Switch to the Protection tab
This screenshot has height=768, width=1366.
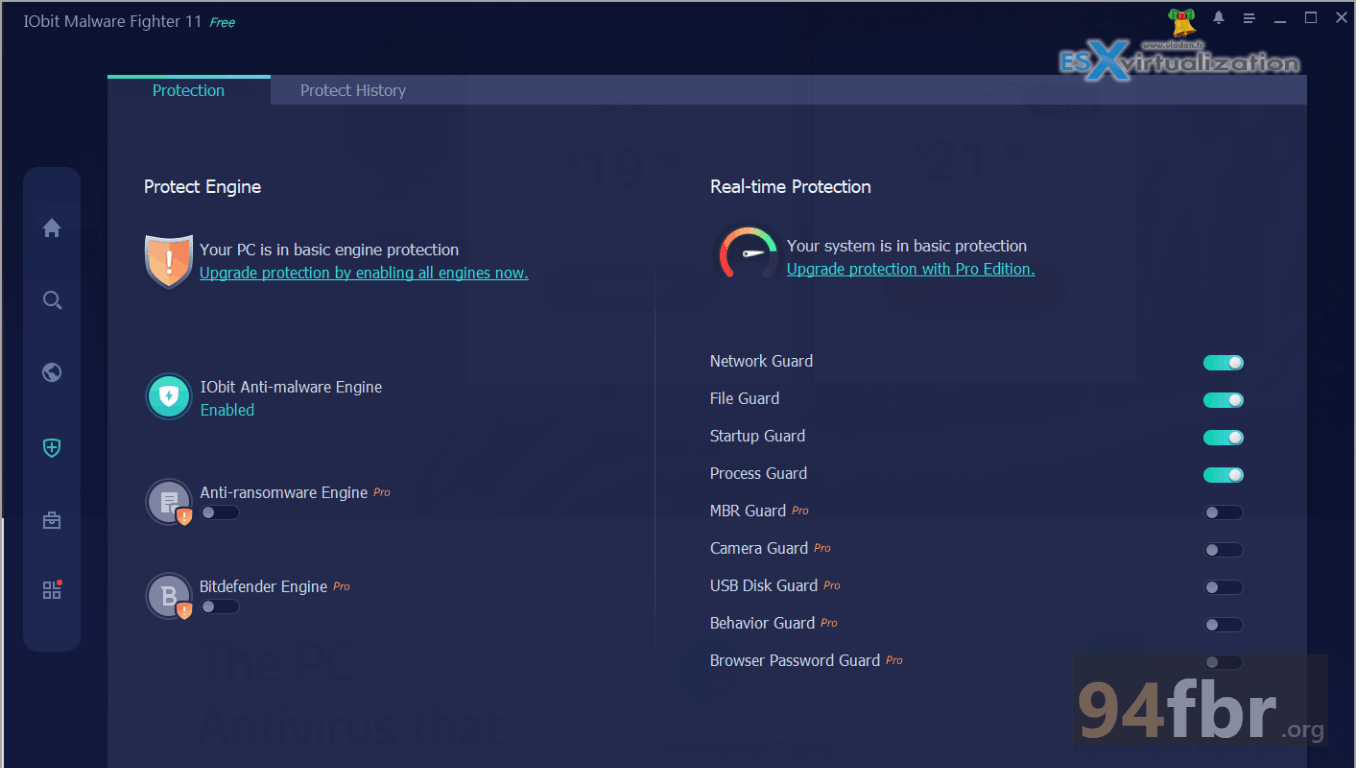point(188,90)
